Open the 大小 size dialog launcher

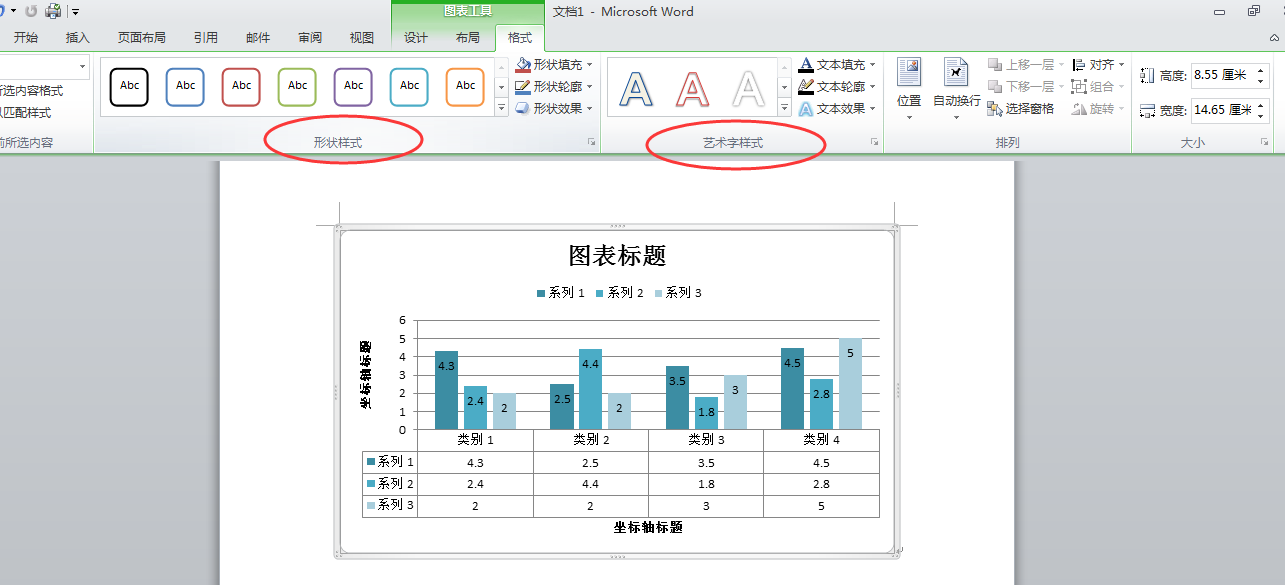click(x=1265, y=143)
